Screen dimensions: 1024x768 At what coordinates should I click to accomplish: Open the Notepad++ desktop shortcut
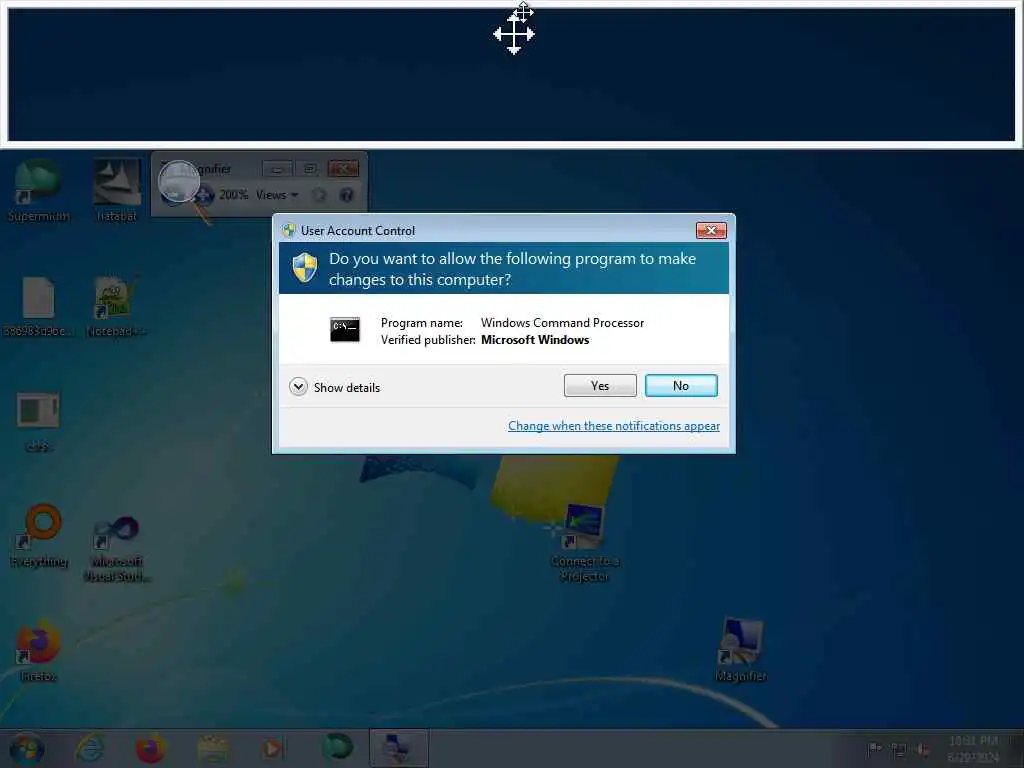[116, 306]
